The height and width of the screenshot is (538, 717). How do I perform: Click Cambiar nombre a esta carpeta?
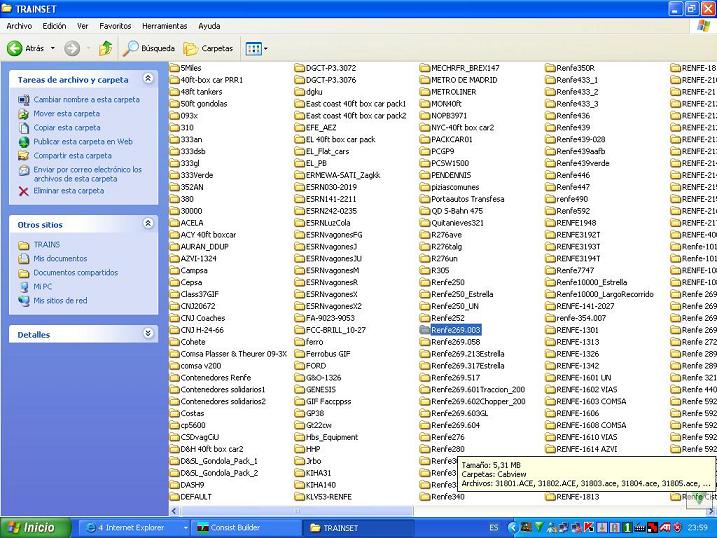86,100
